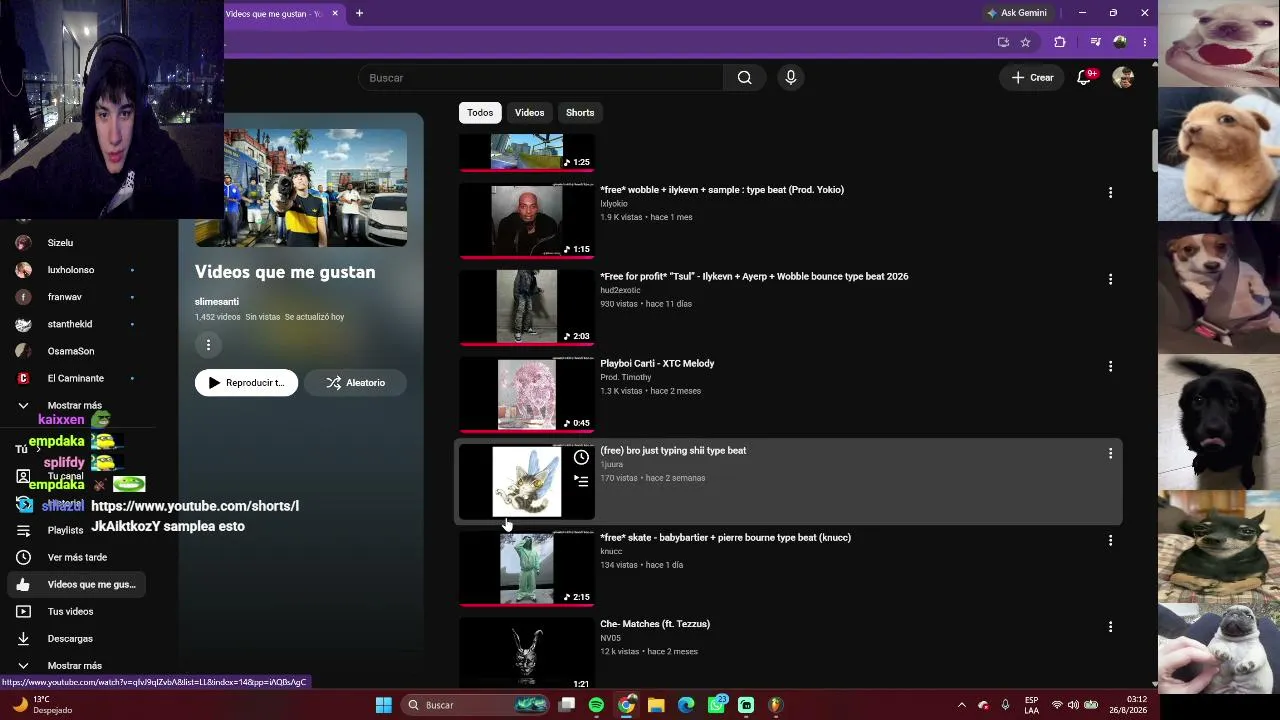Open Microsoft Edge from the taskbar

686,705
